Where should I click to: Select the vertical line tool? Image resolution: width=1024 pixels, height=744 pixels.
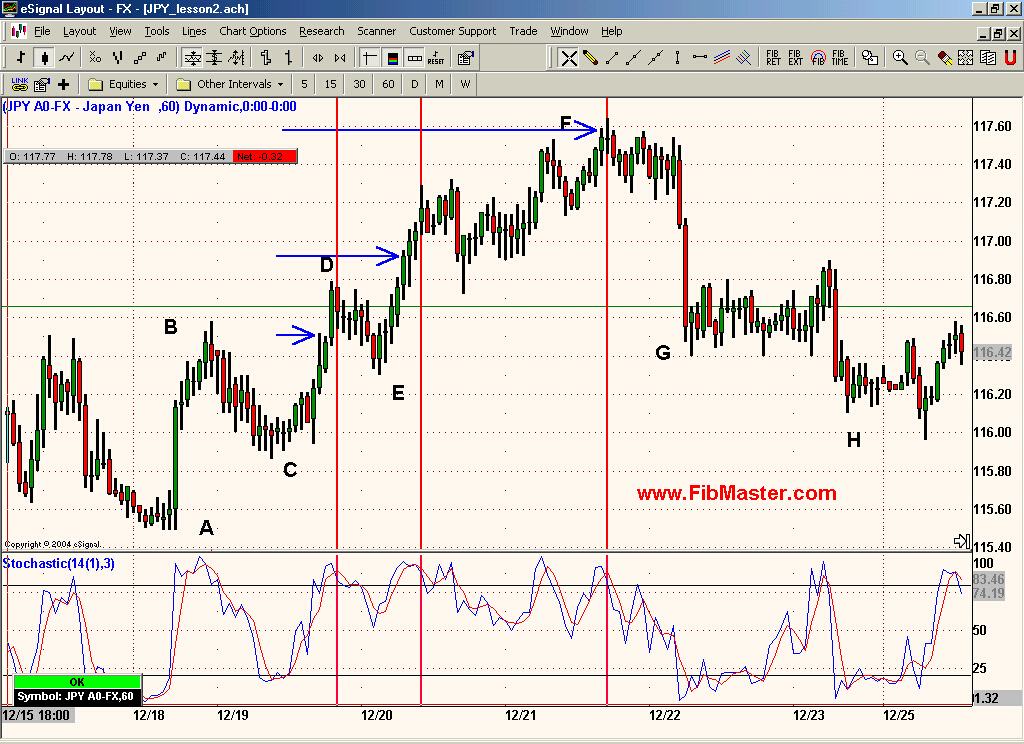677,58
